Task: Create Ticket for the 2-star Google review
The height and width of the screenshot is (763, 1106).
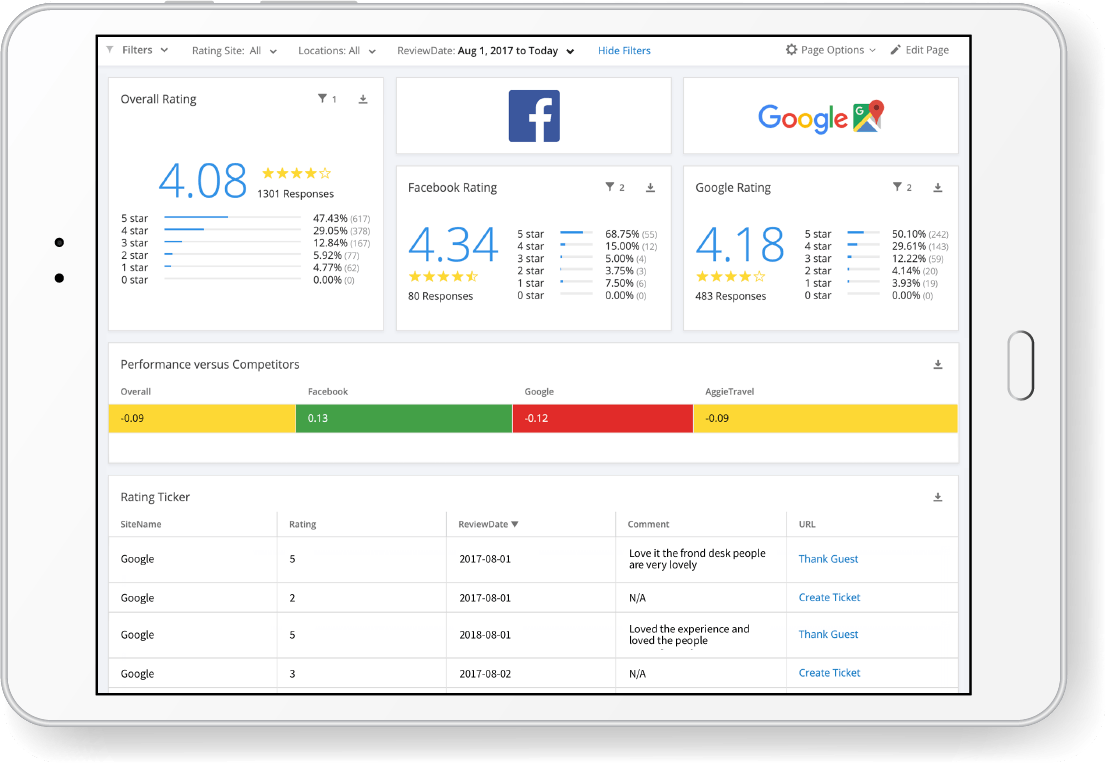Action: click(x=828, y=597)
